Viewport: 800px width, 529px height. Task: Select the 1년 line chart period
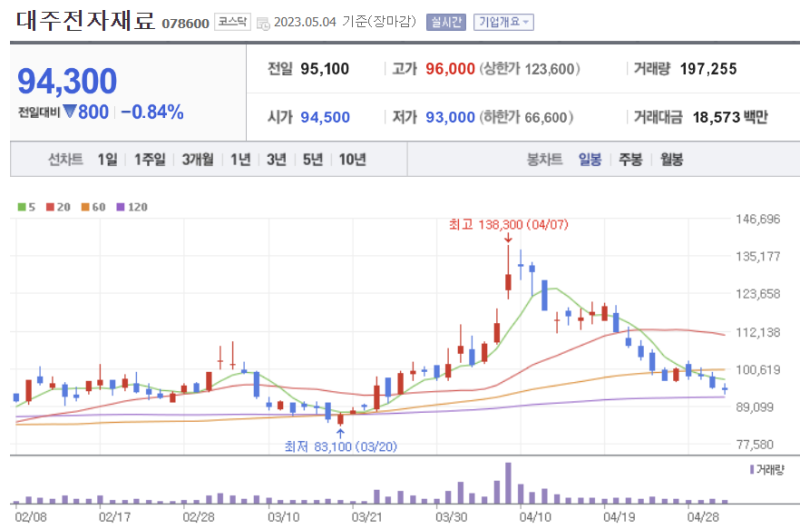pos(240,160)
